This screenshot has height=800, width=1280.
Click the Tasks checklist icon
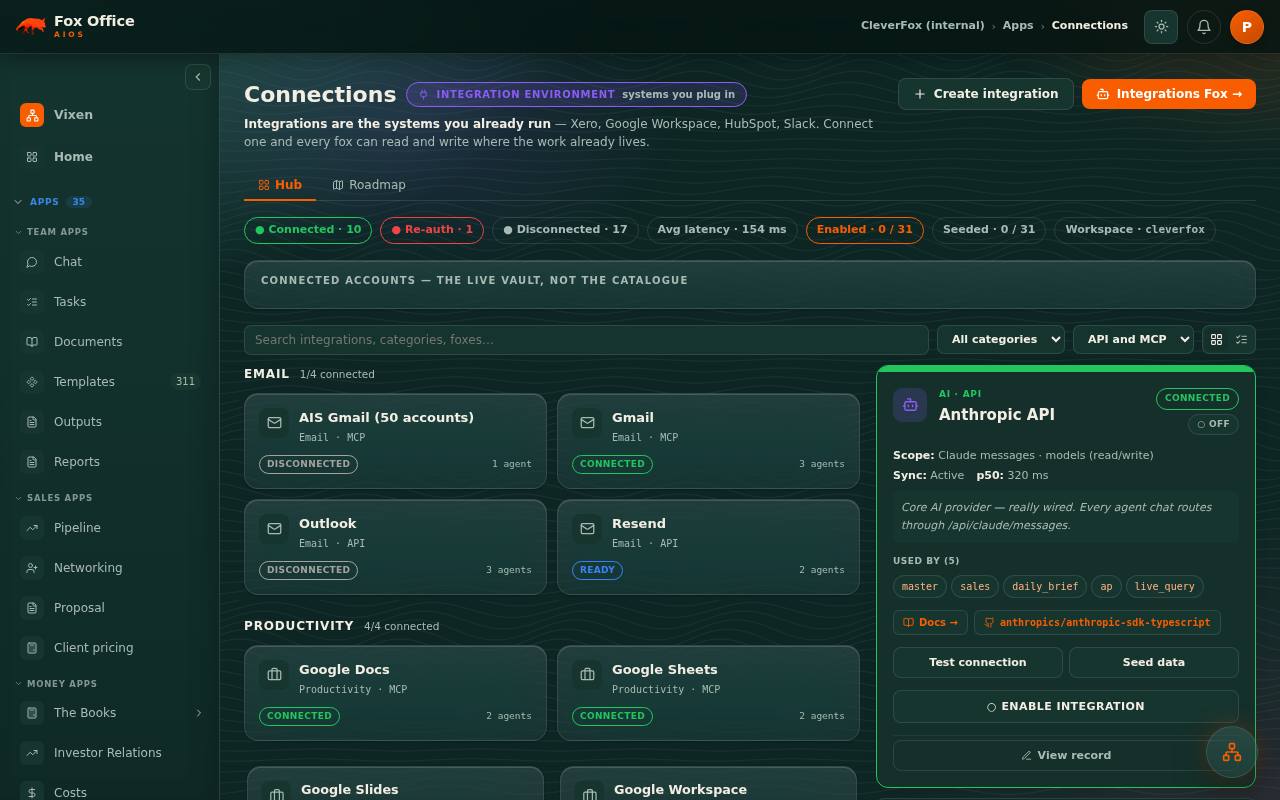tap(32, 302)
